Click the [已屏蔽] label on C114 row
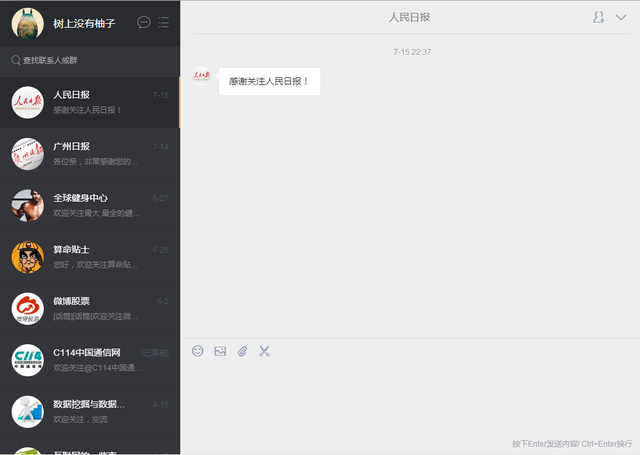This screenshot has height=455, width=640. point(155,353)
